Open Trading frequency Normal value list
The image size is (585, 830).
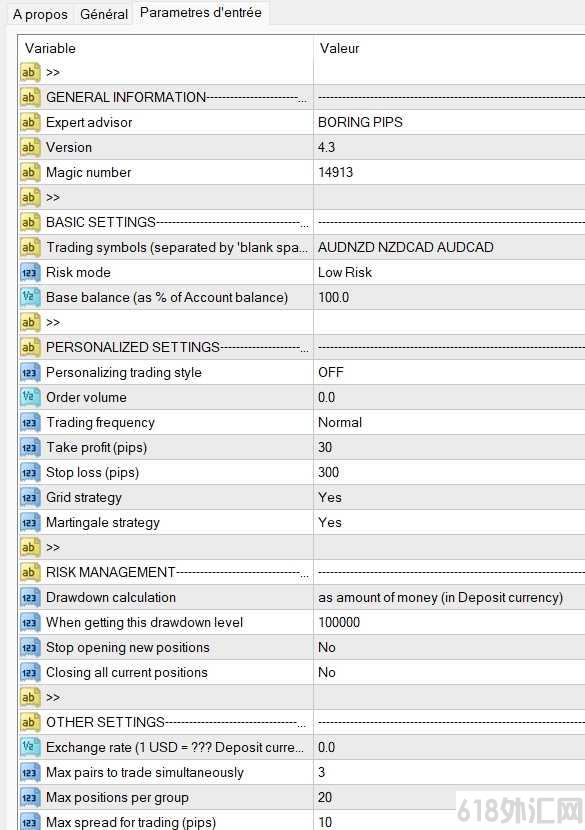pyautogui.click(x=449, y=422)
